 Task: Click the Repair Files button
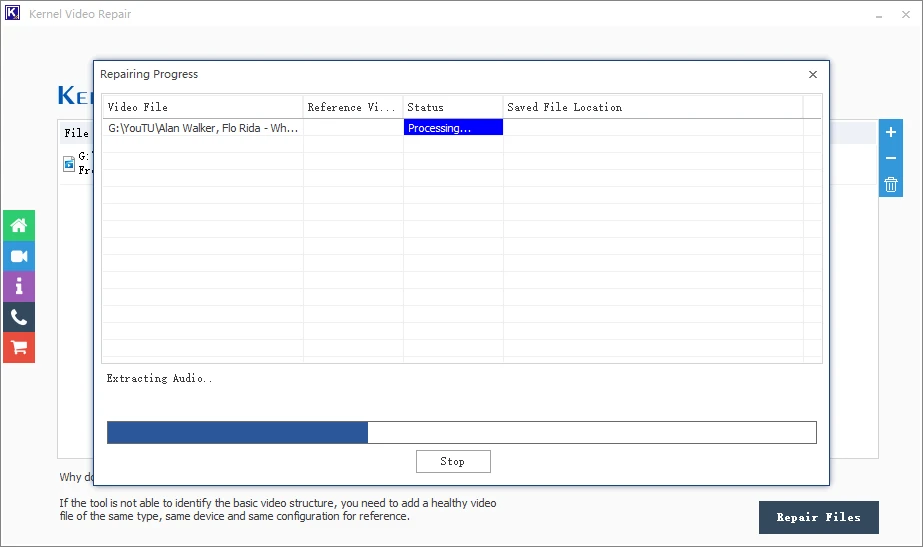pos(818,517)
